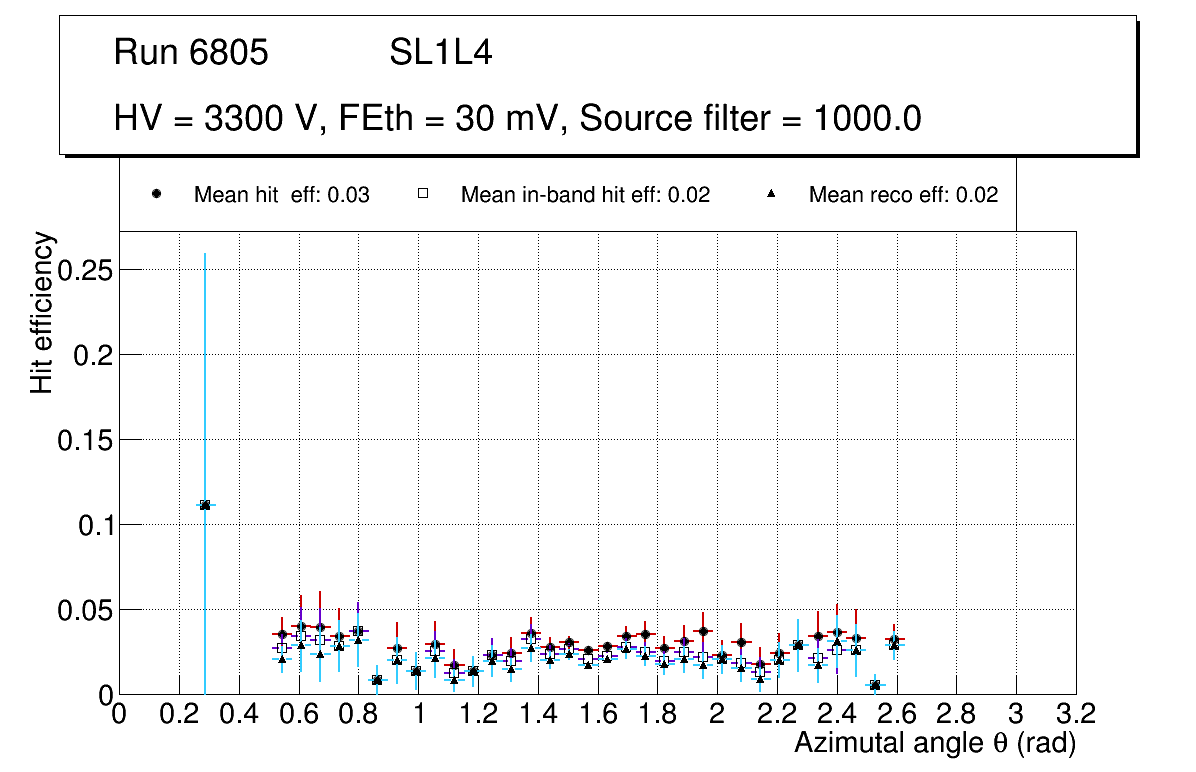Click the lowest data marker near 2.5 rad

click(x=875, y=685)
